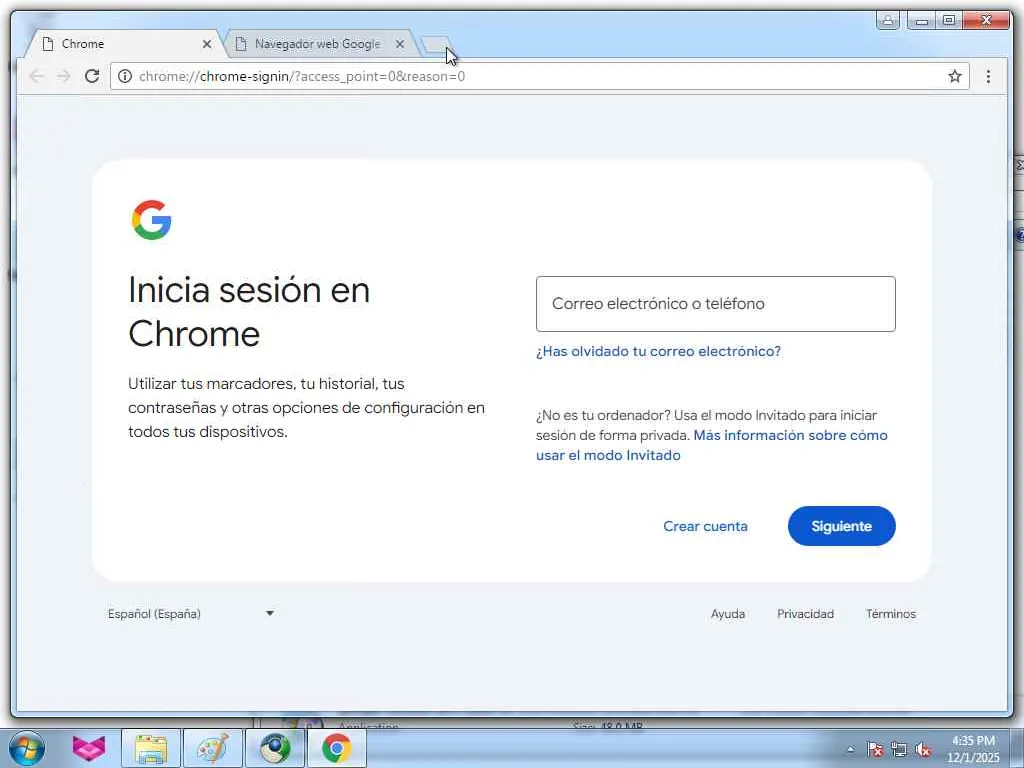Open the Paint palette taskbar icon
The height and width of the screenshot is (768, 1024).
[213, 748]
